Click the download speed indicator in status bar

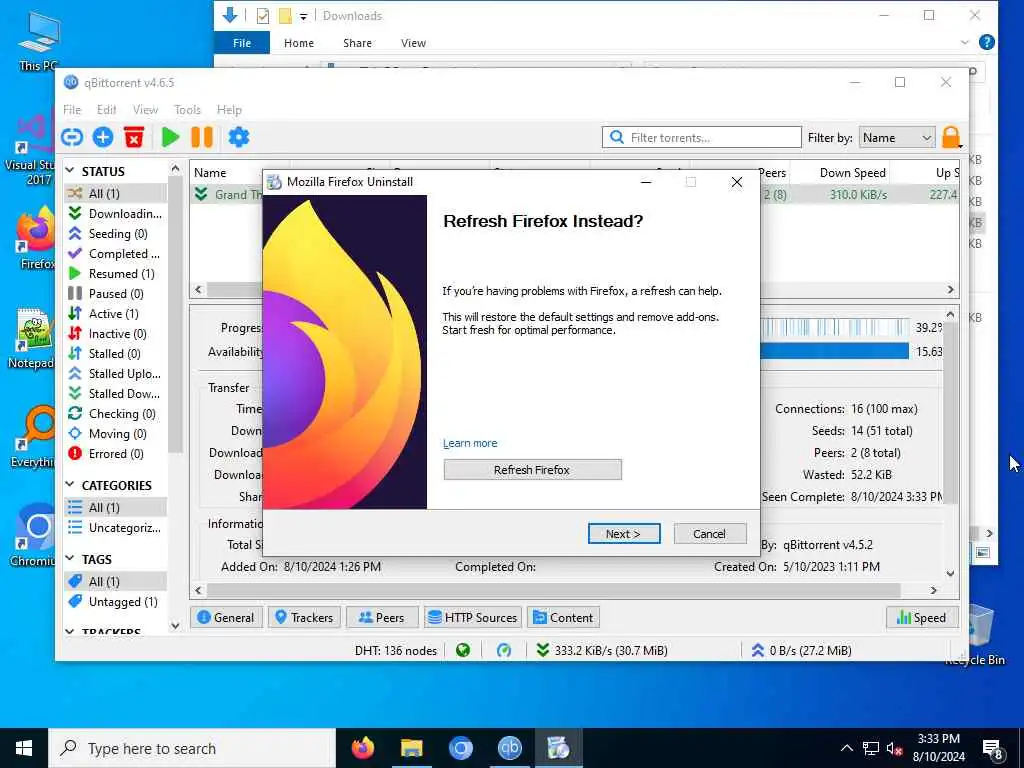[x=601, y=650]
